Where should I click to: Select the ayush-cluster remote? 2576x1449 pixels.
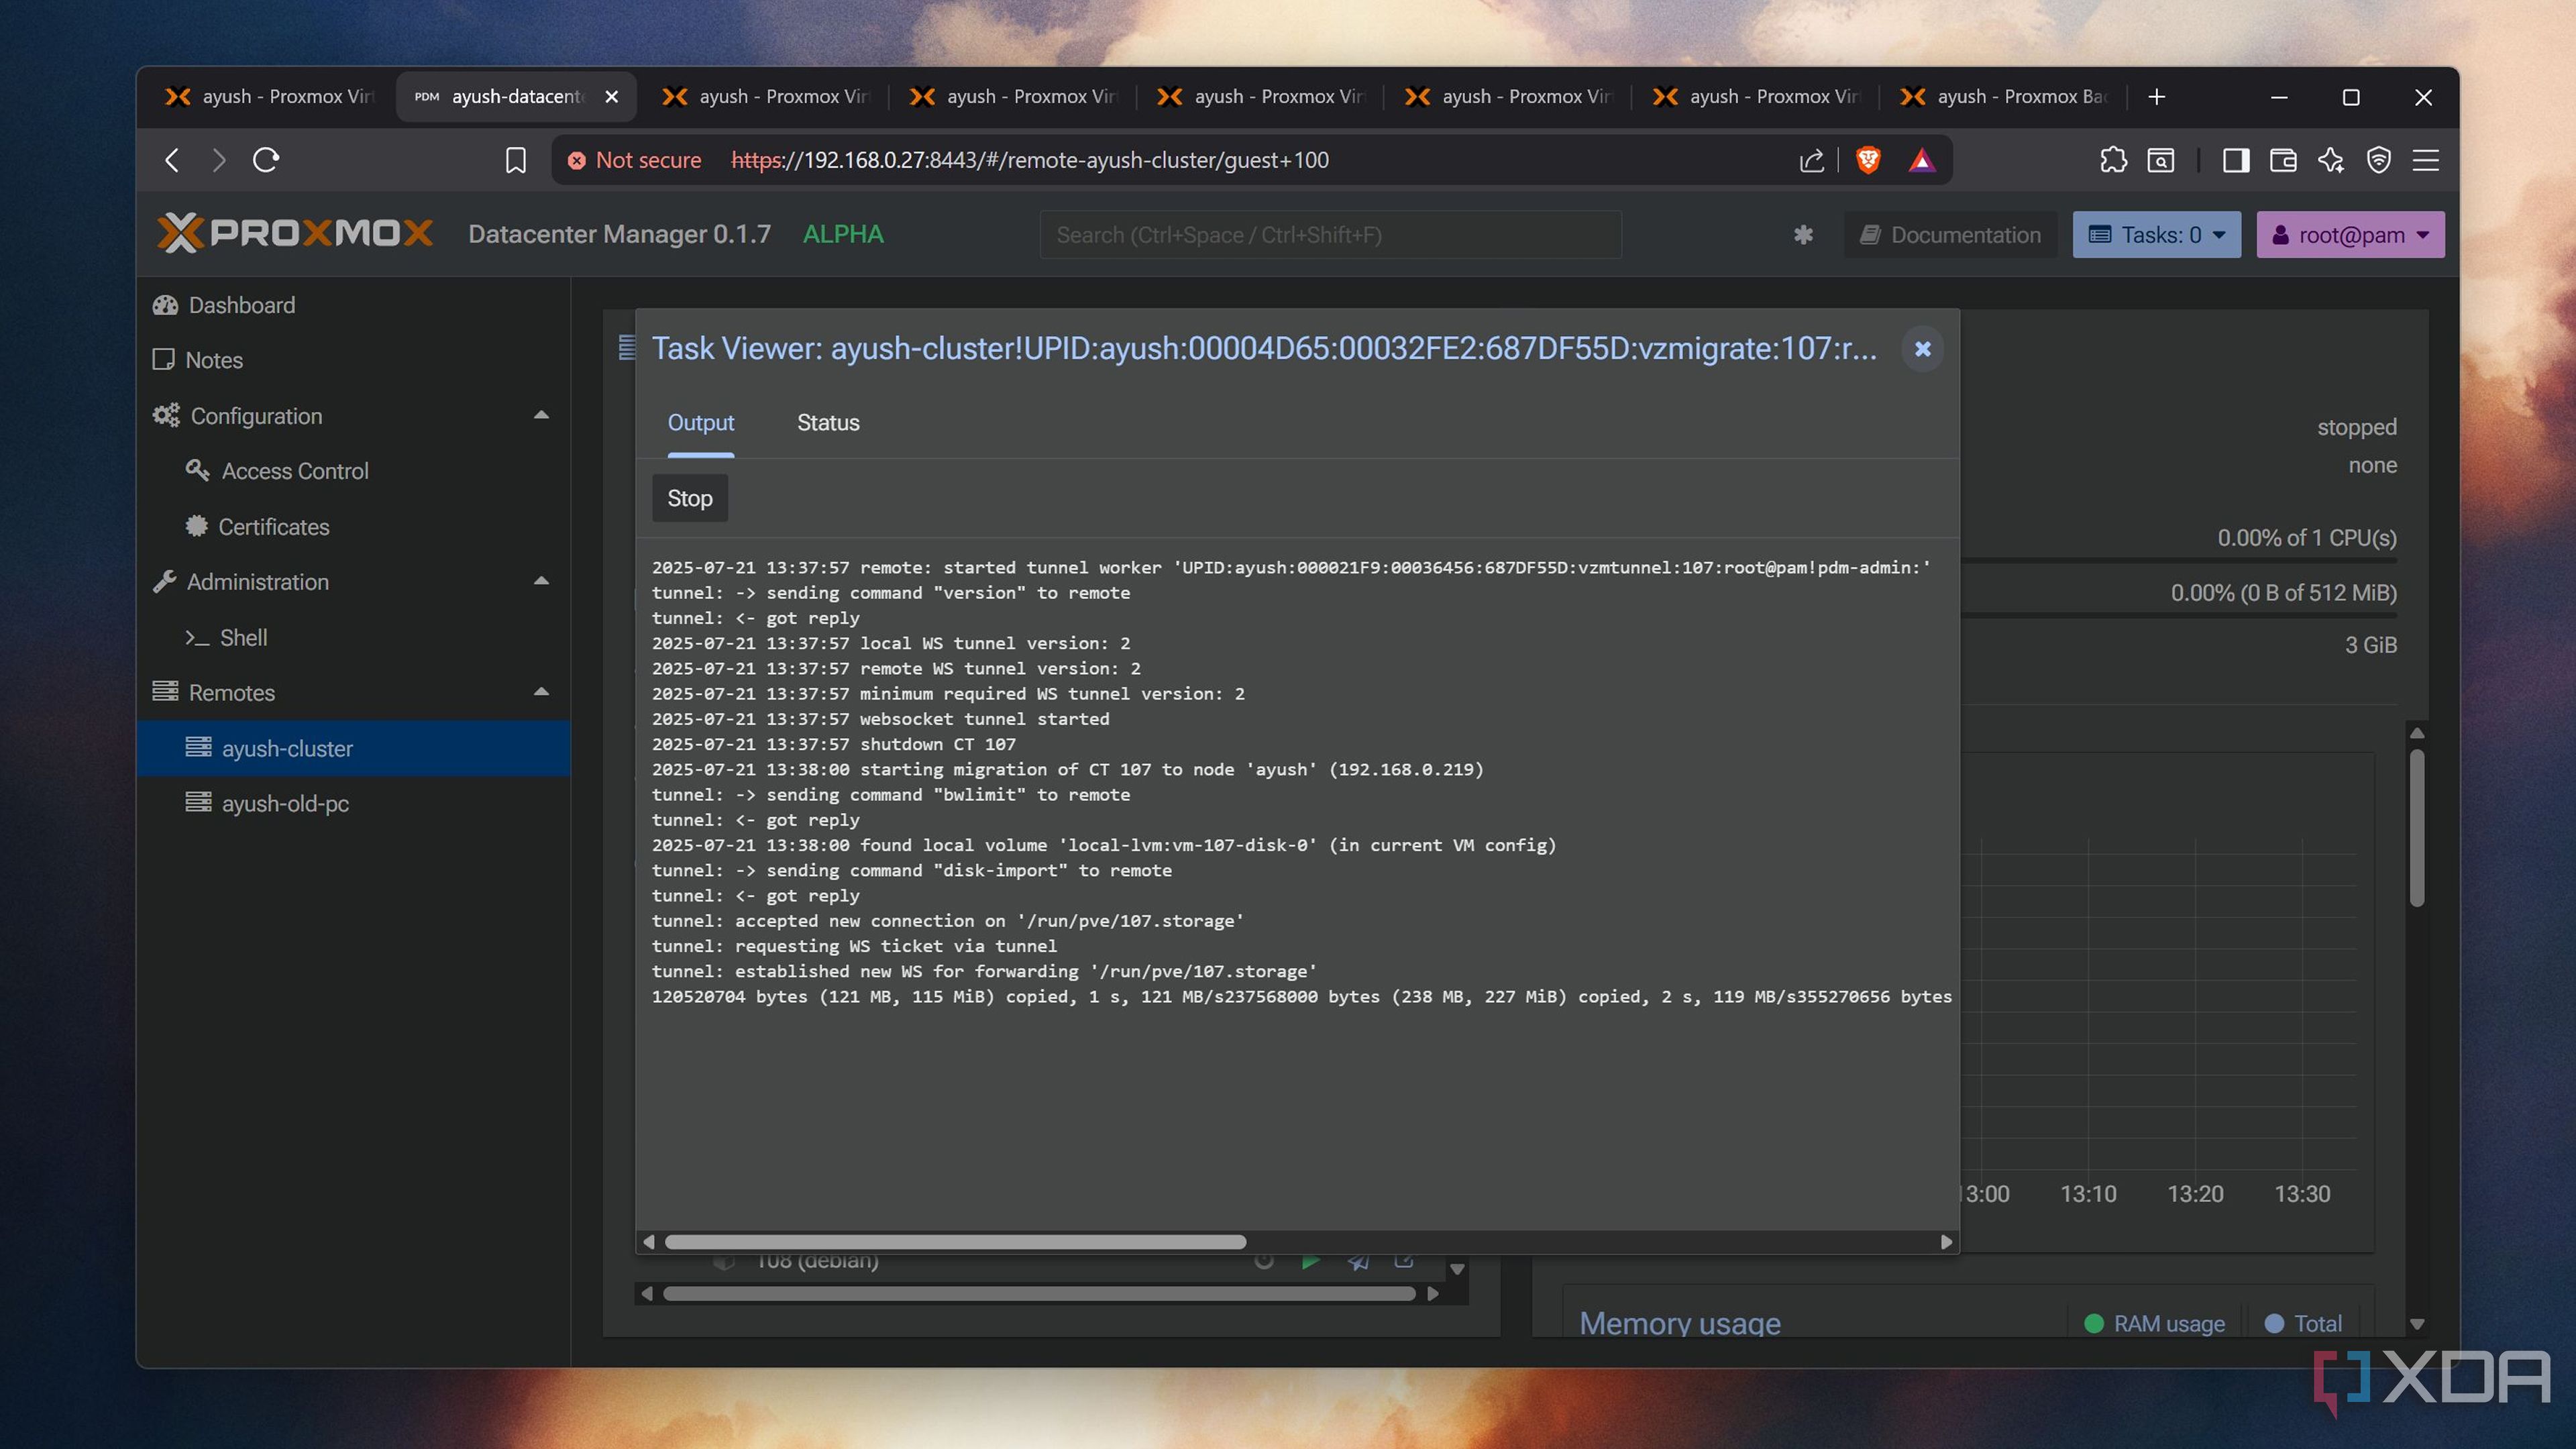click(354, 748)
